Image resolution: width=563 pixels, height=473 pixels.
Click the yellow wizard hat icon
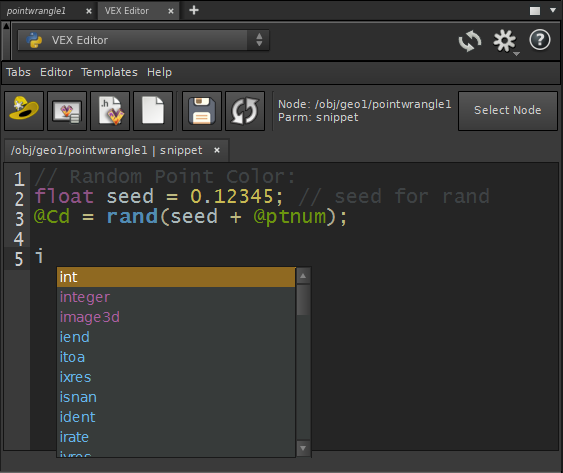click(x=24, y=111)
